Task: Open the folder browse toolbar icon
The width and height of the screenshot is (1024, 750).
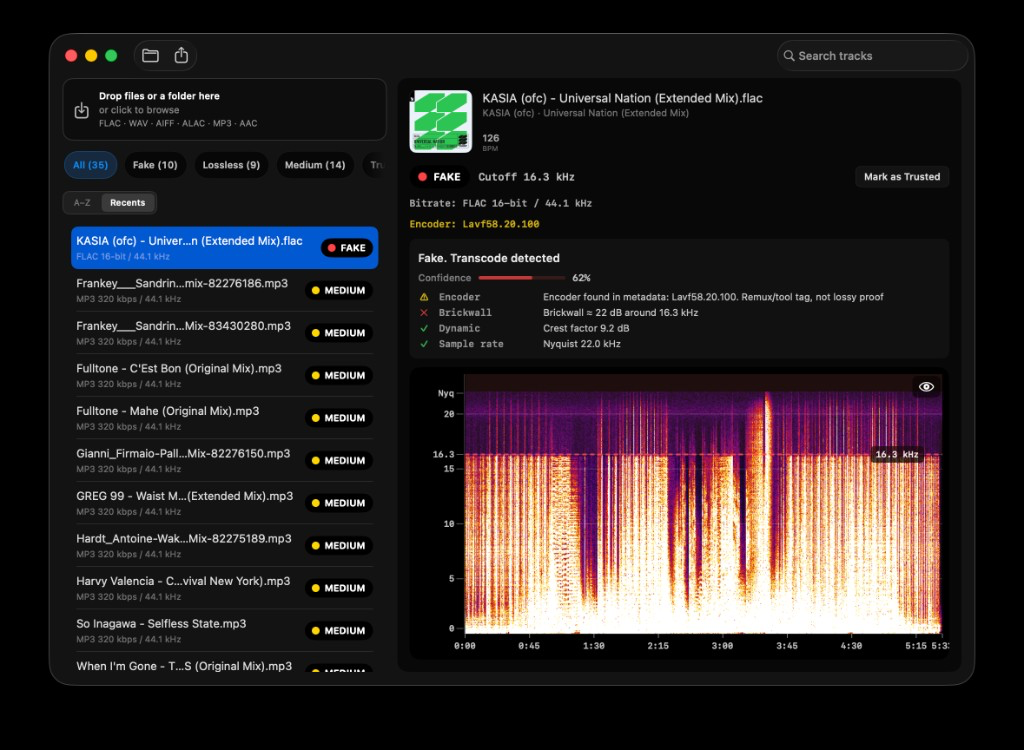Action: [150, 56]
